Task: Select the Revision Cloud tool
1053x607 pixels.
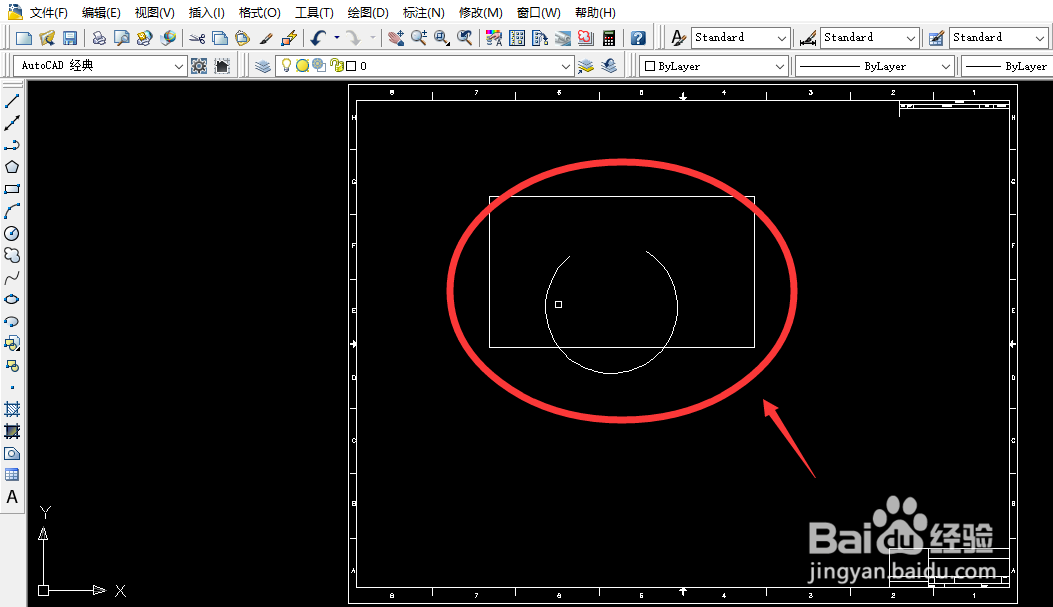Action: (x=12, y=255)
